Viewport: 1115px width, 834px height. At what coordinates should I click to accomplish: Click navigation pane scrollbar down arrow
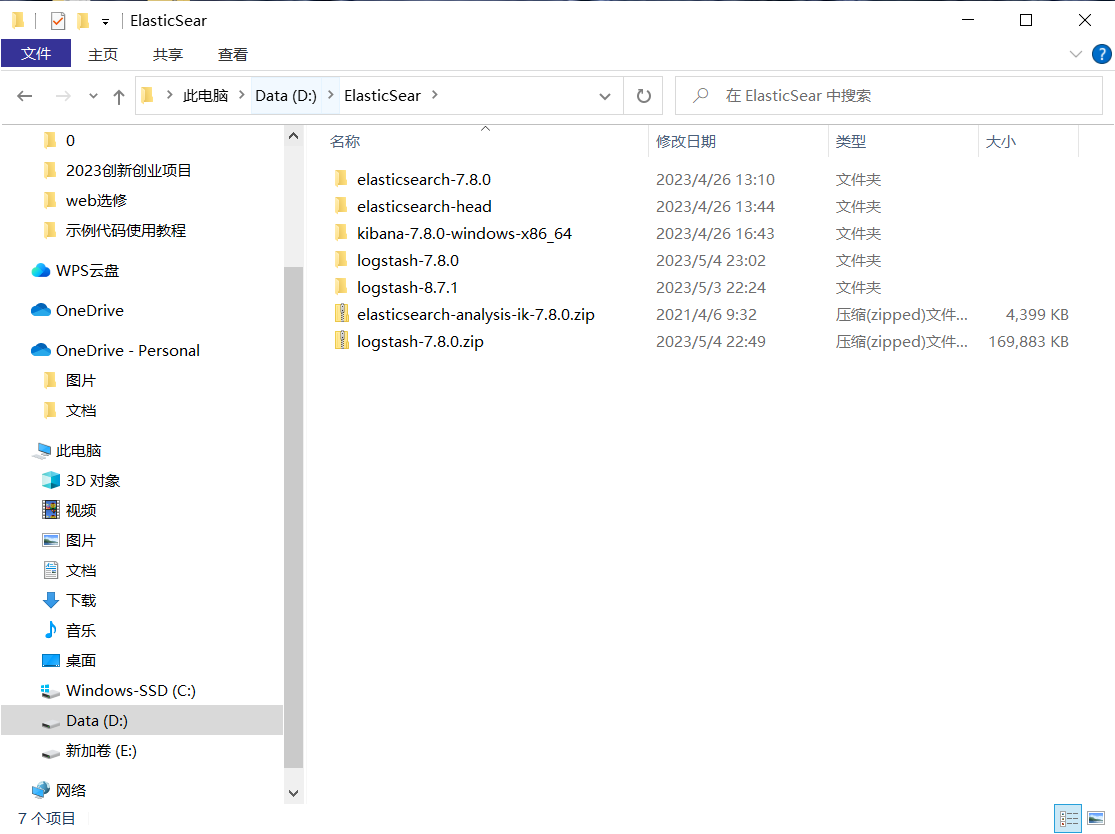294,793
